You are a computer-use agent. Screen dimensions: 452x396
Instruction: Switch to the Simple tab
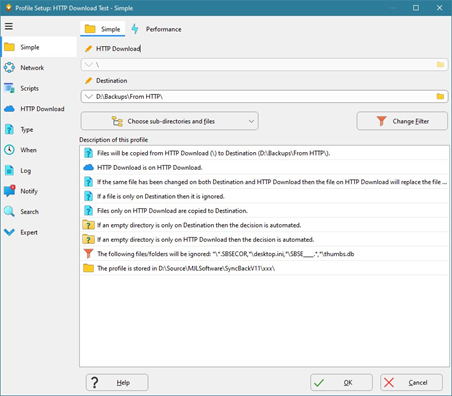tap(103, 29)
